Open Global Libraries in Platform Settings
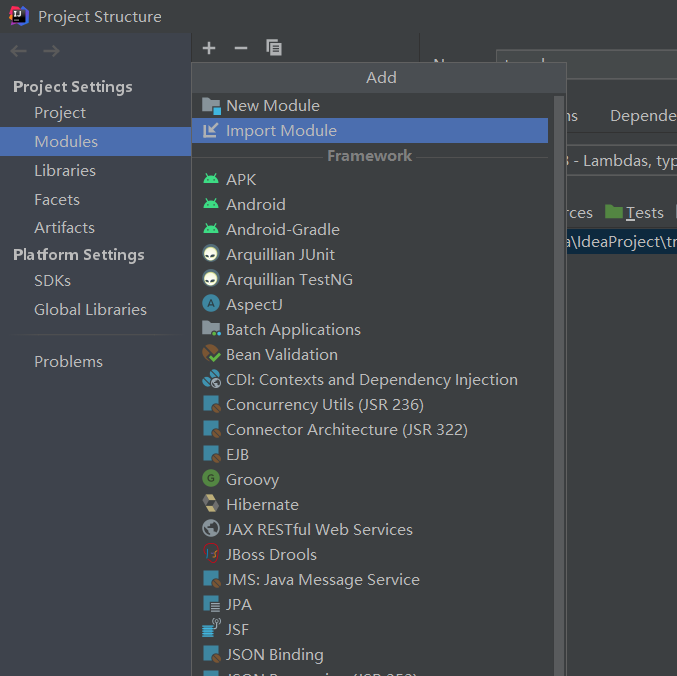This screenshot has width=677, height=676. pos(95,310)
